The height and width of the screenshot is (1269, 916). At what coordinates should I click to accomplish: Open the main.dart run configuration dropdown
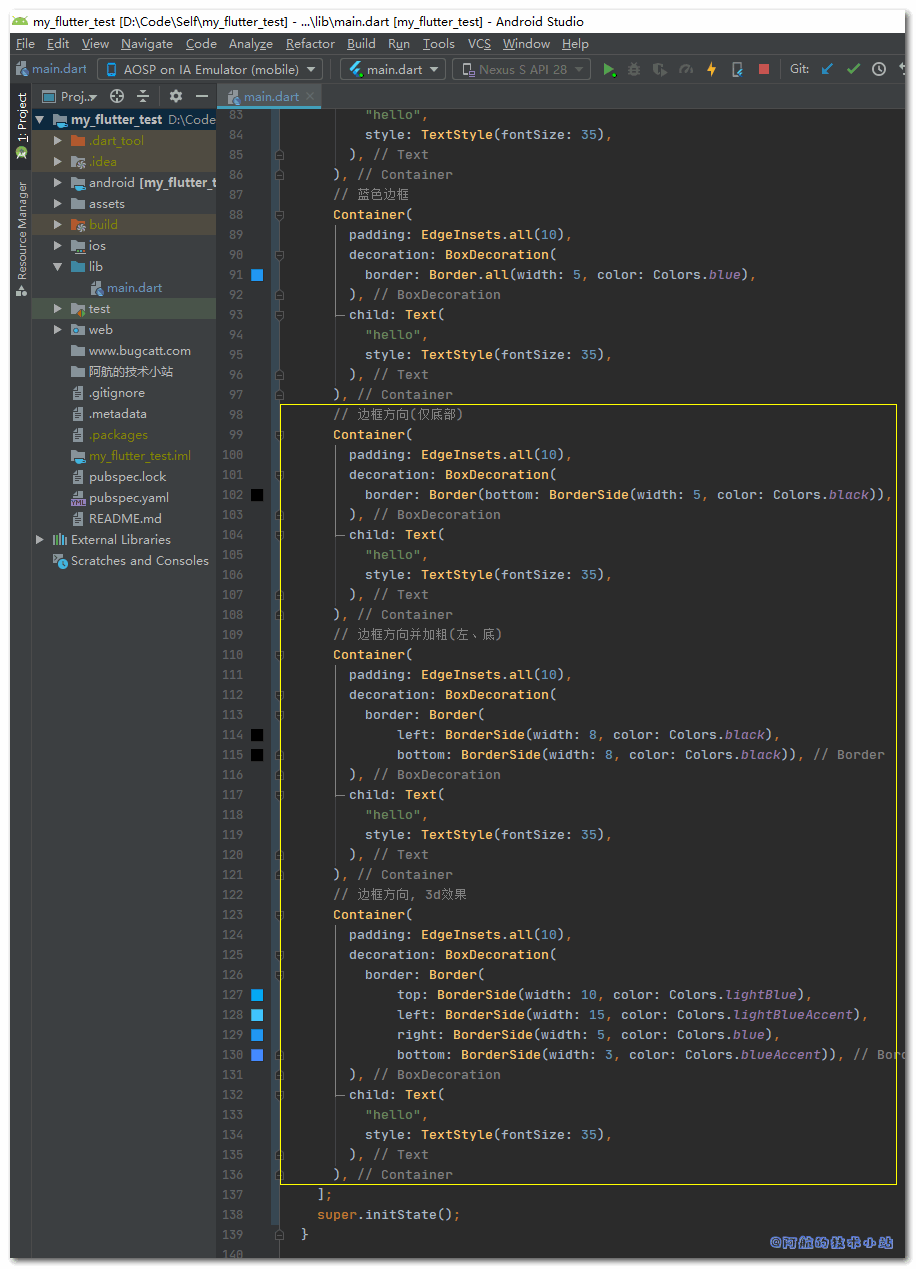[x=393, y=69]
